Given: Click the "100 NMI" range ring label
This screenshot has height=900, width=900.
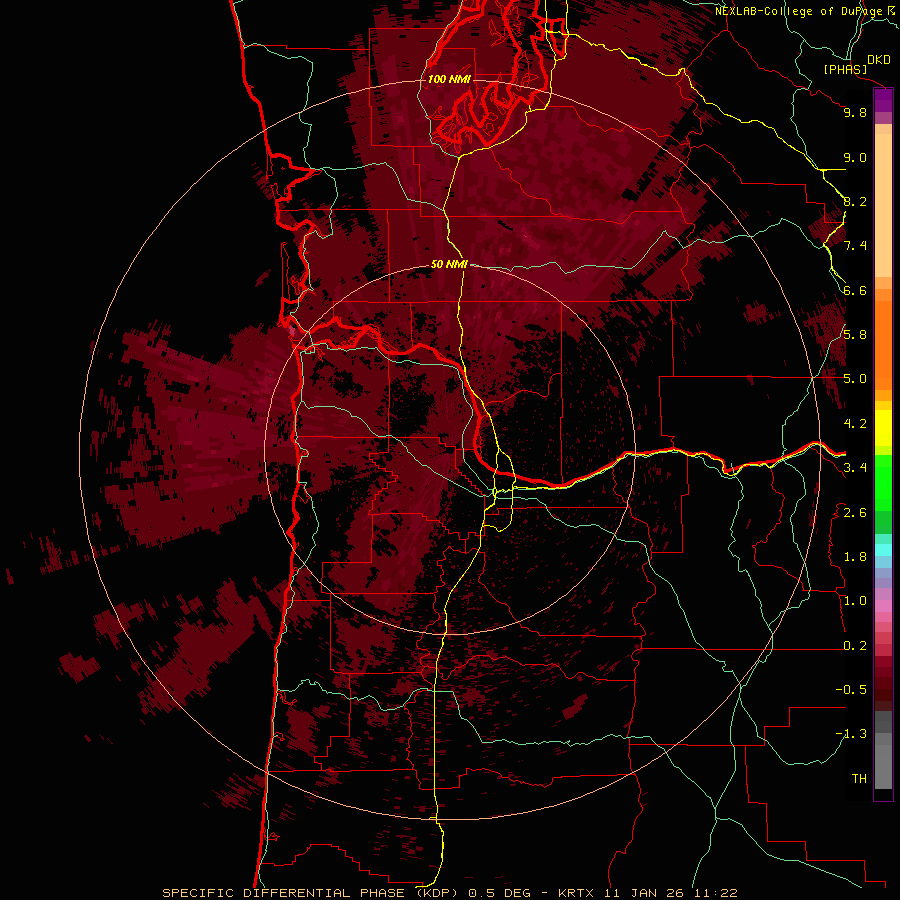Looking at the screenshot, I should [x=449, y=79].
